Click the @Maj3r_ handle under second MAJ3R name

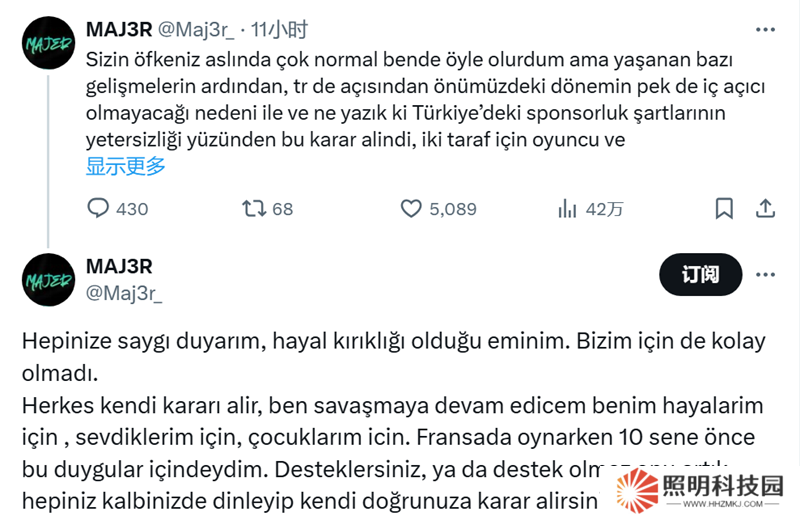(x=124, y=292)
